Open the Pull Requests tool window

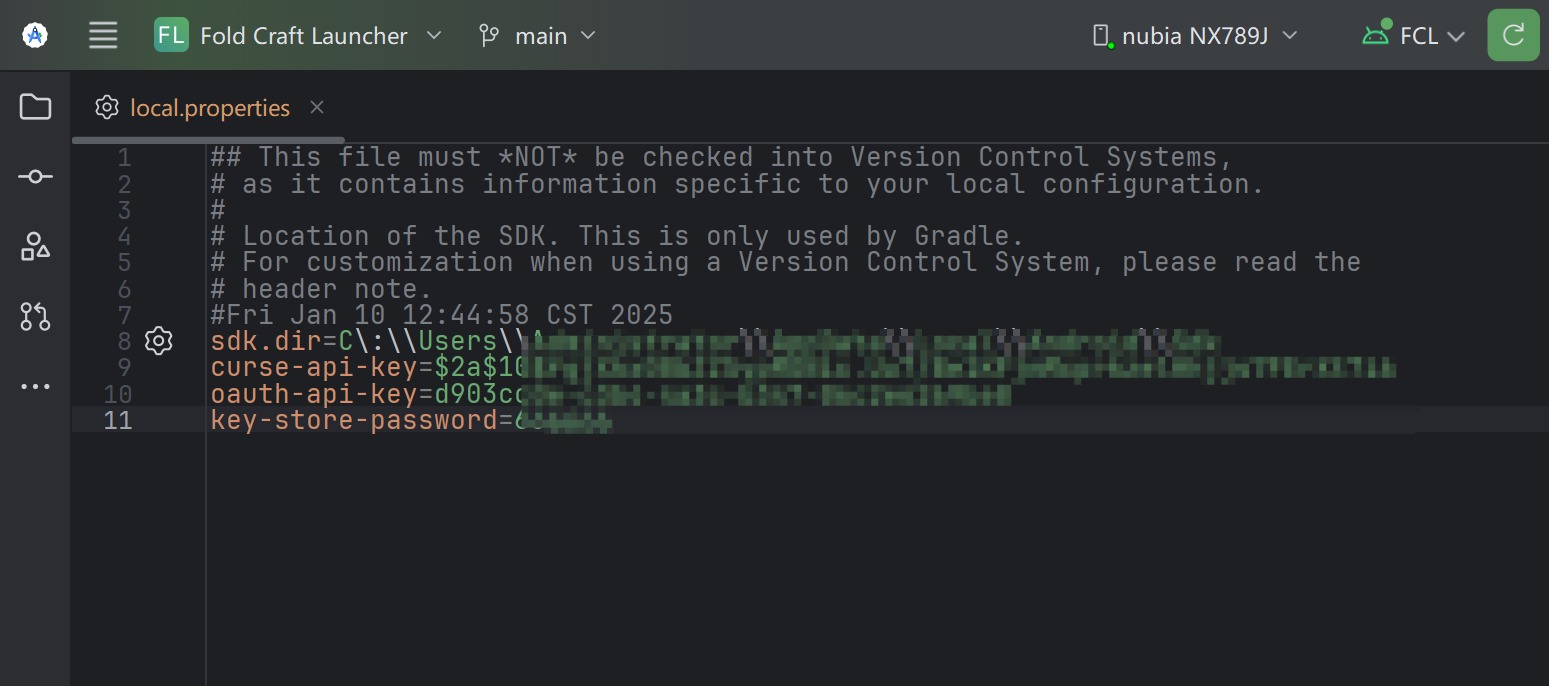[x=35, y=317]
